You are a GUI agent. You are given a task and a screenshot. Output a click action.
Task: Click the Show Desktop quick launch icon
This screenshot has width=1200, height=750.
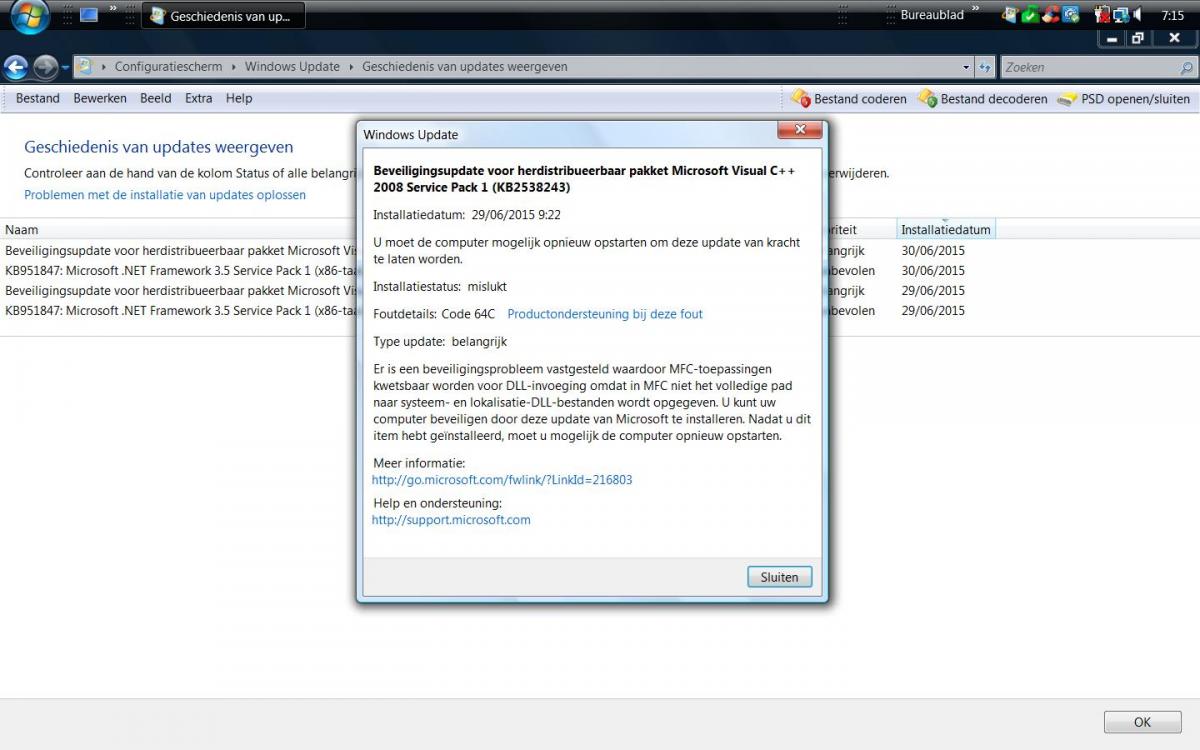89,15
